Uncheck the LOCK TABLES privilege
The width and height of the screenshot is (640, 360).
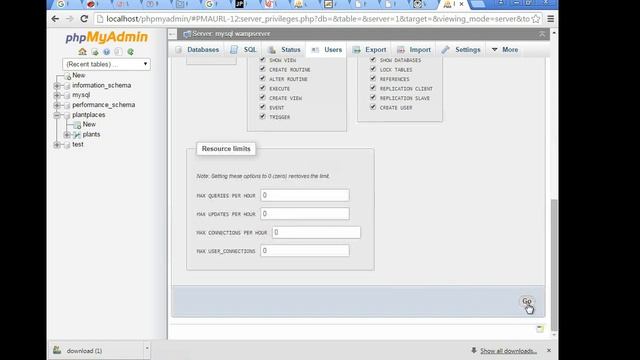(x=373, y=69)
